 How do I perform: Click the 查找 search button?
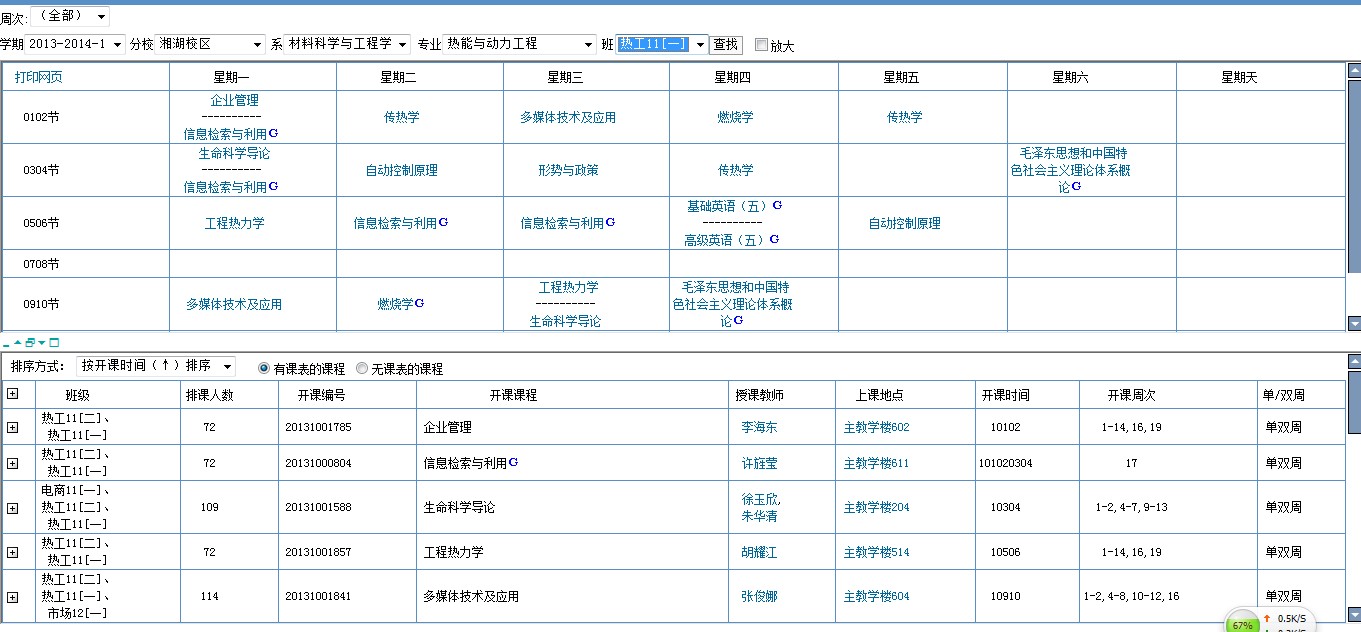coord(726,44)
